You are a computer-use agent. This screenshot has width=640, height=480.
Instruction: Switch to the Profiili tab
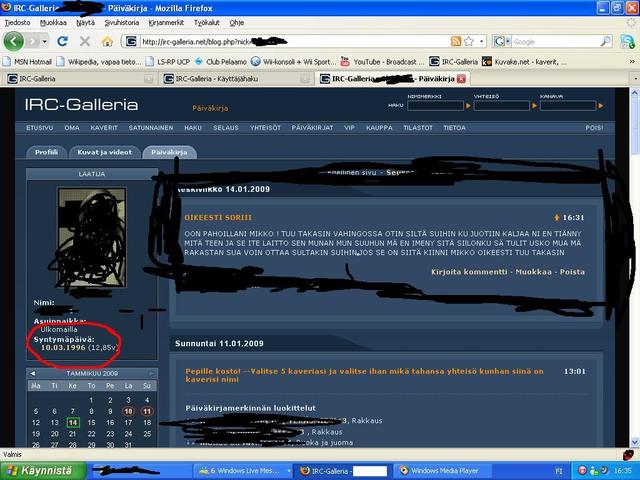46,152
